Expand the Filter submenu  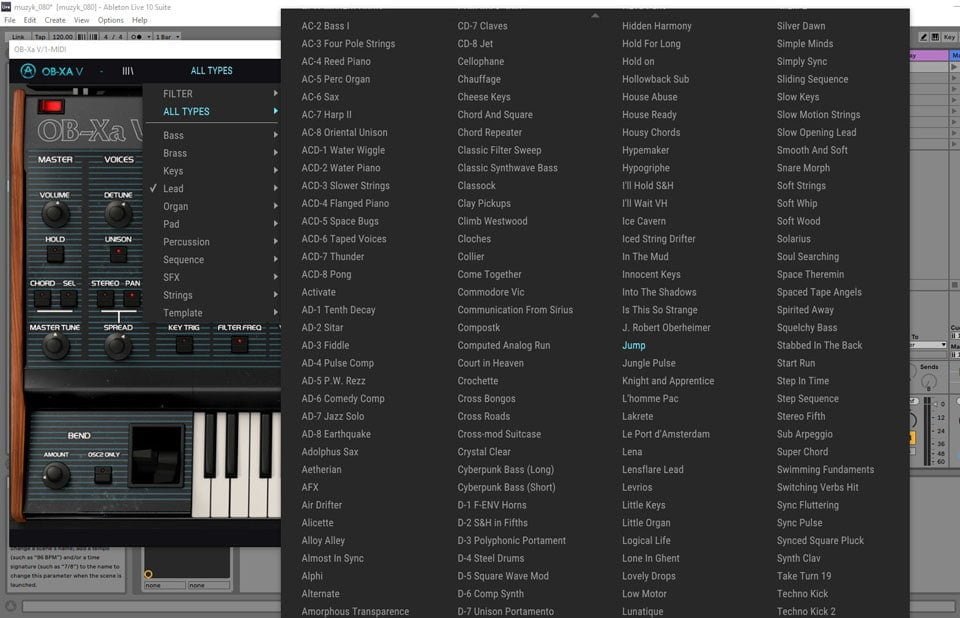tap(212, 94)
